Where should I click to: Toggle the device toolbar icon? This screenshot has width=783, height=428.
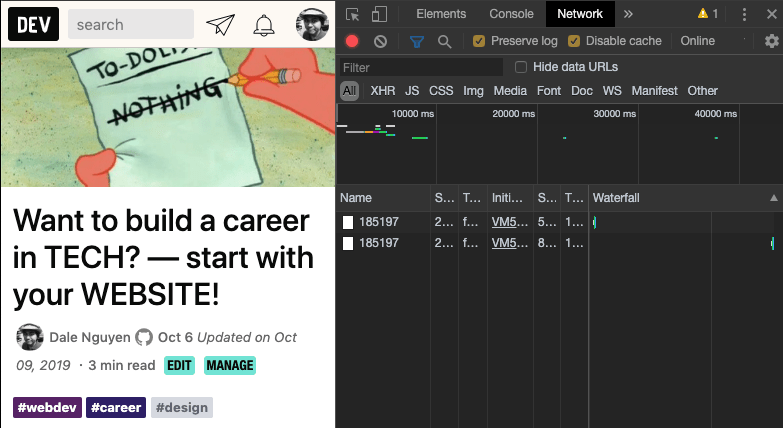380,14
